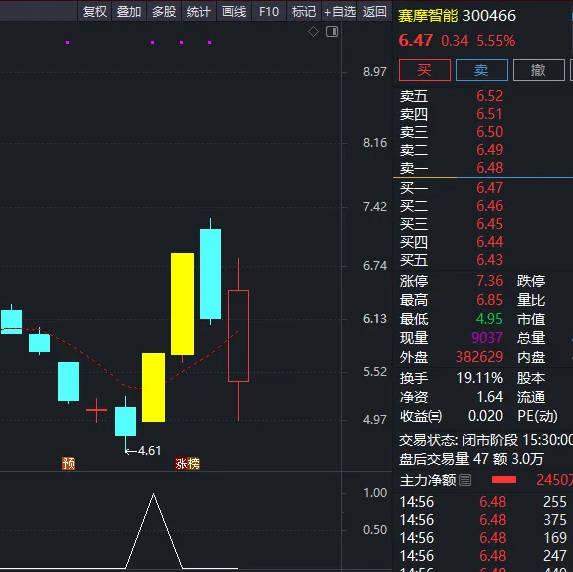Click the trade row with volume 255

click(483, 502)
